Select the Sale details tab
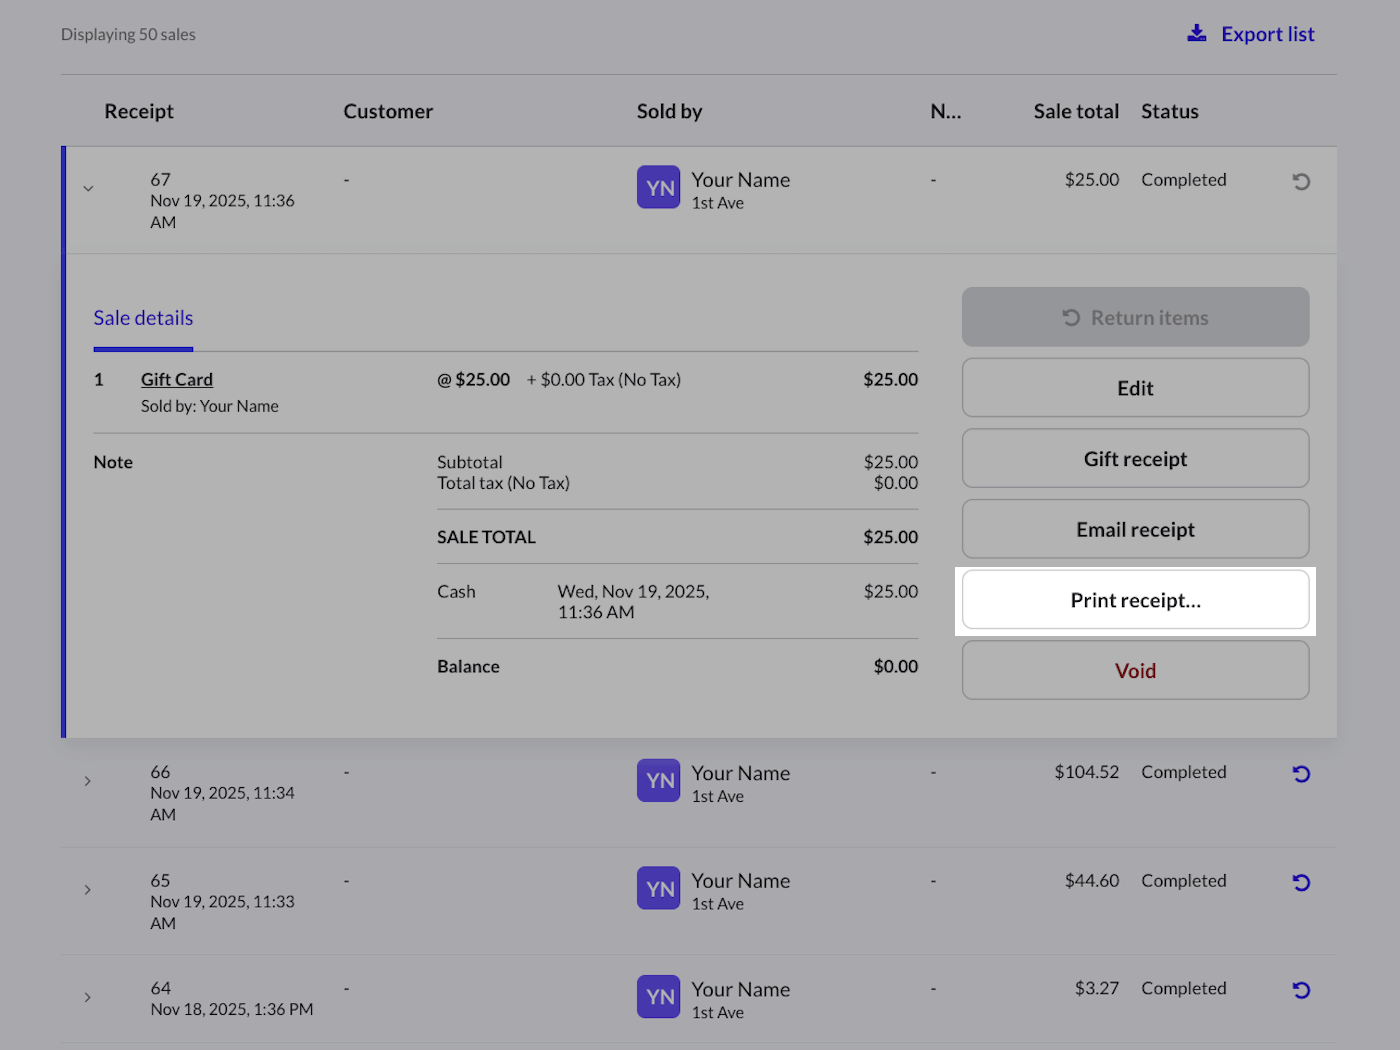This screenshot has width=1400, height=1050. coord(143,318)
